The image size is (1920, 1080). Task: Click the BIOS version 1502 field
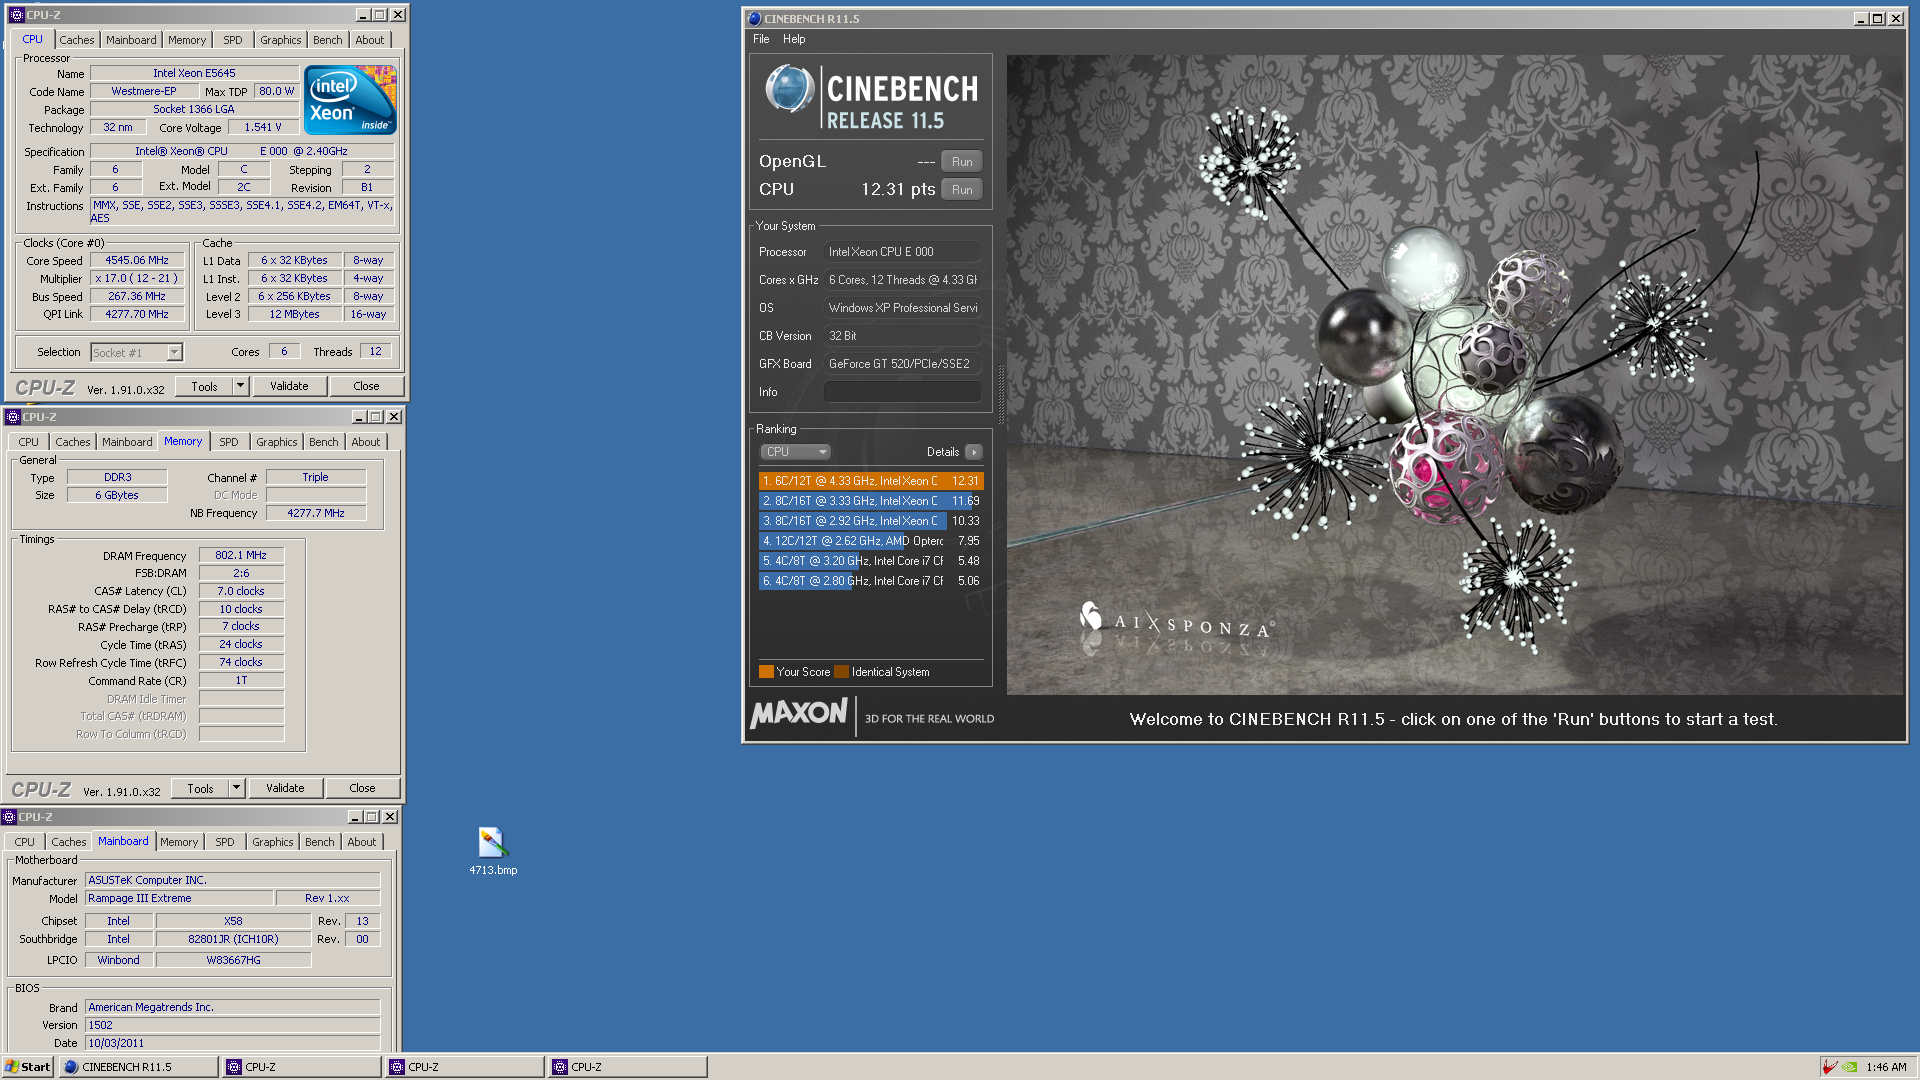pos(232,1025)
